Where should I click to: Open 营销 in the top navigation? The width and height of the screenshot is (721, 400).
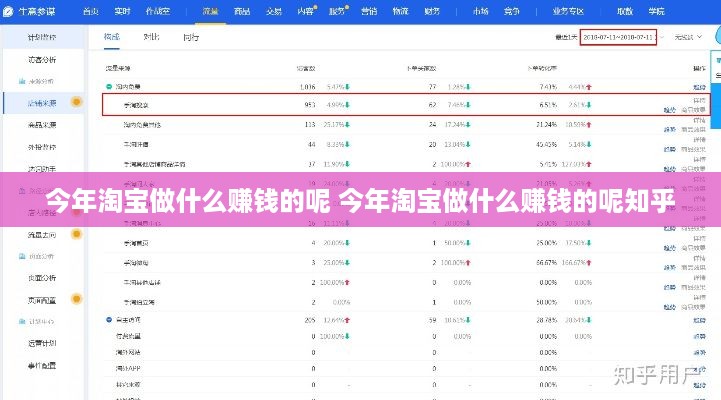click(369, 11)
